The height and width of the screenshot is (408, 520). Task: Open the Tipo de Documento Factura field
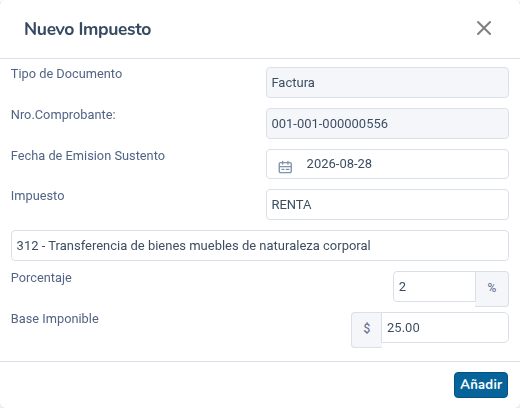pyautogui.click(x=387, y=83)
